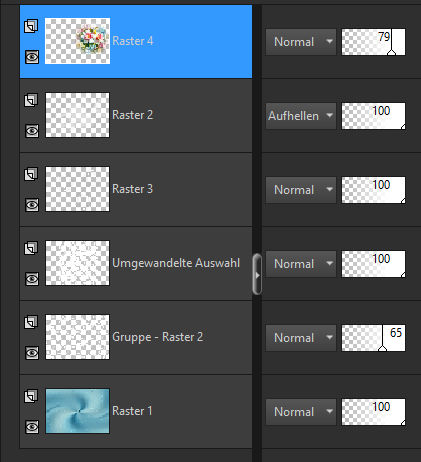Open blend mode dropdown for Raster 4
421x462 pixels.
pos(301,42)
